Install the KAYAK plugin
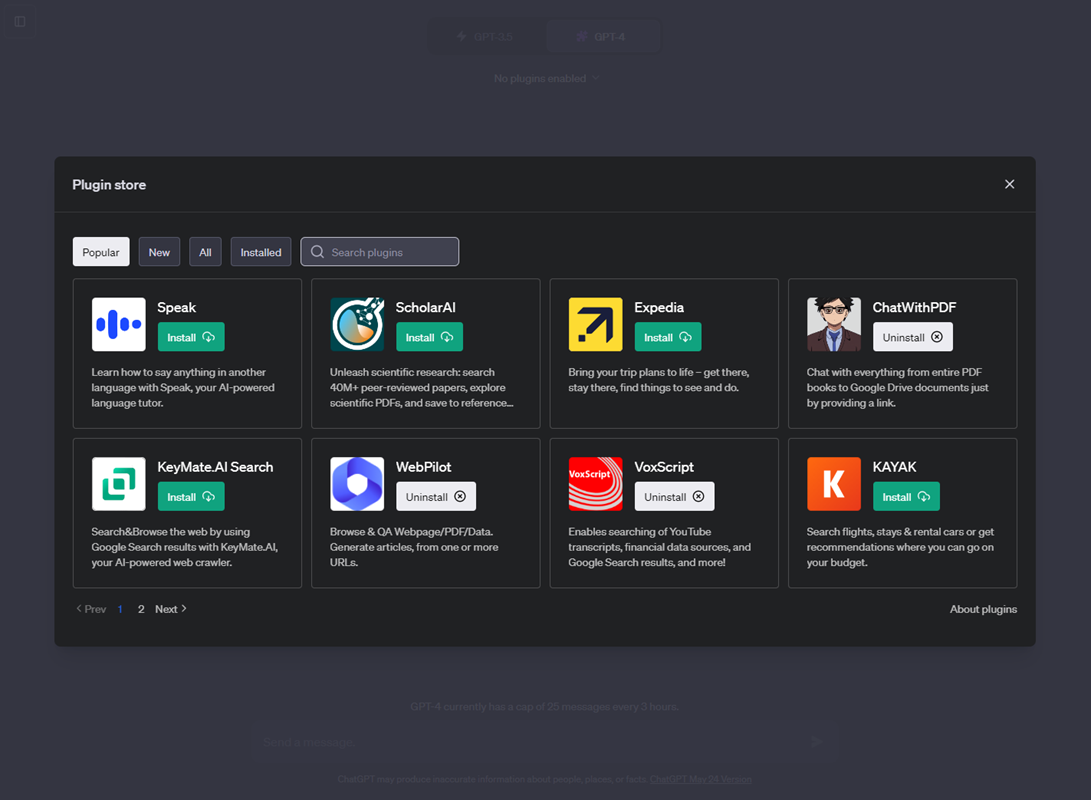Viewport: 1091px width, 800px height. pos(906,497)
